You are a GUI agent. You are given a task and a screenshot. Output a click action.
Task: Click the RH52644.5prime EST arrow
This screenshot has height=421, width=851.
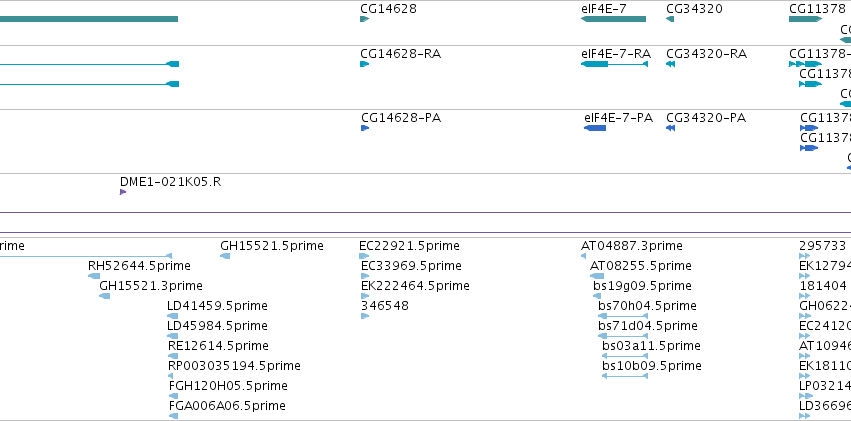[x=94, y=276]
